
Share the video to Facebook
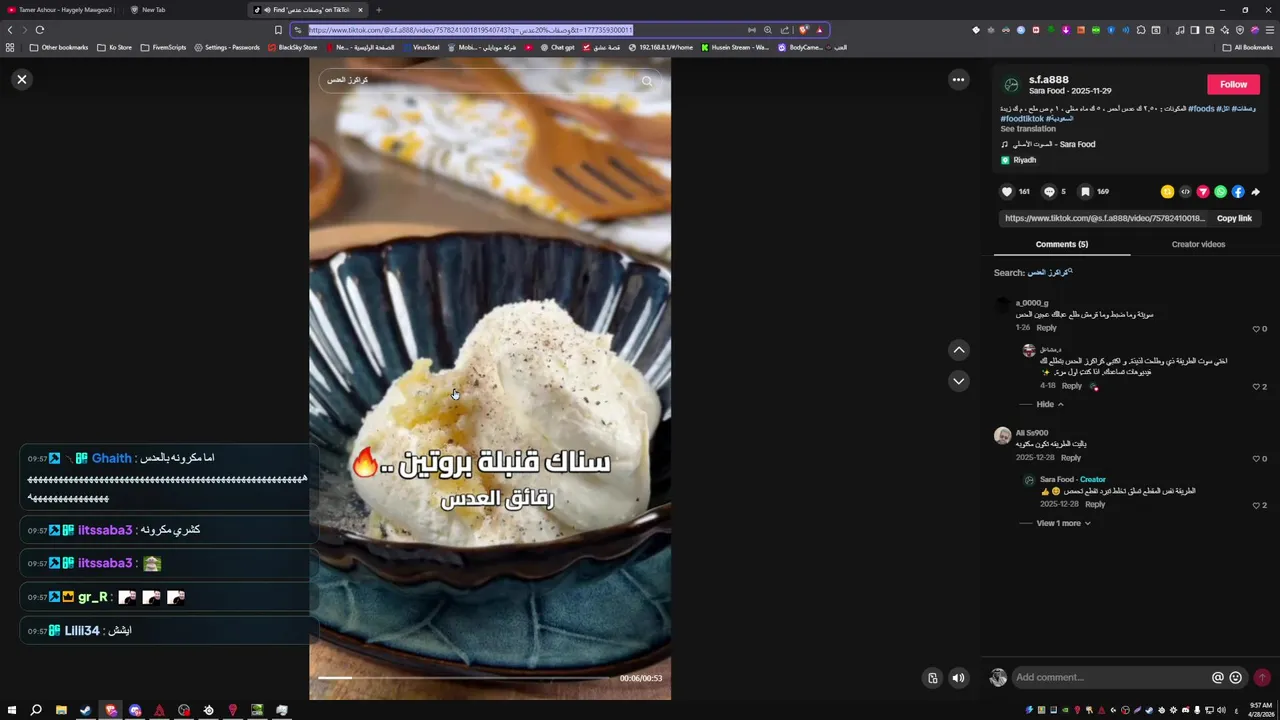[x=1238, y=191]
